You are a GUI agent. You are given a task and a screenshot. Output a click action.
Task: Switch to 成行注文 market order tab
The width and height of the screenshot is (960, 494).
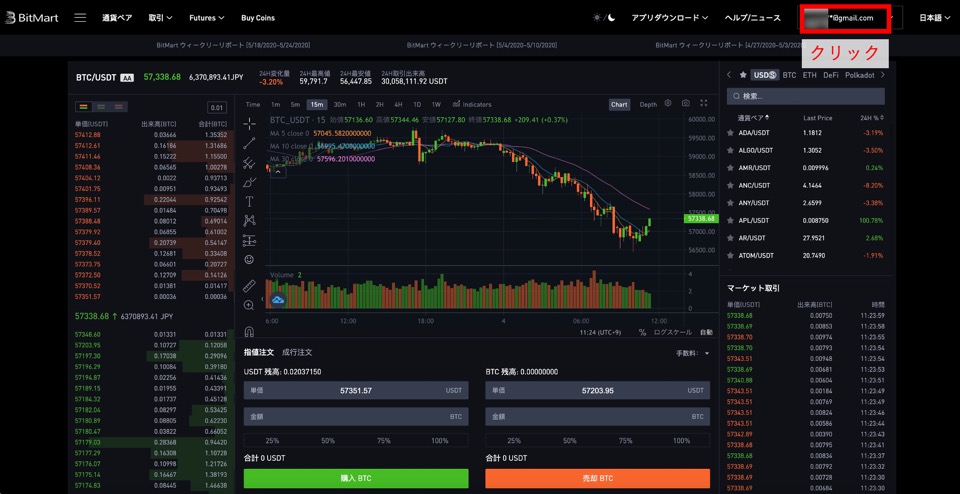pos(297,352)
